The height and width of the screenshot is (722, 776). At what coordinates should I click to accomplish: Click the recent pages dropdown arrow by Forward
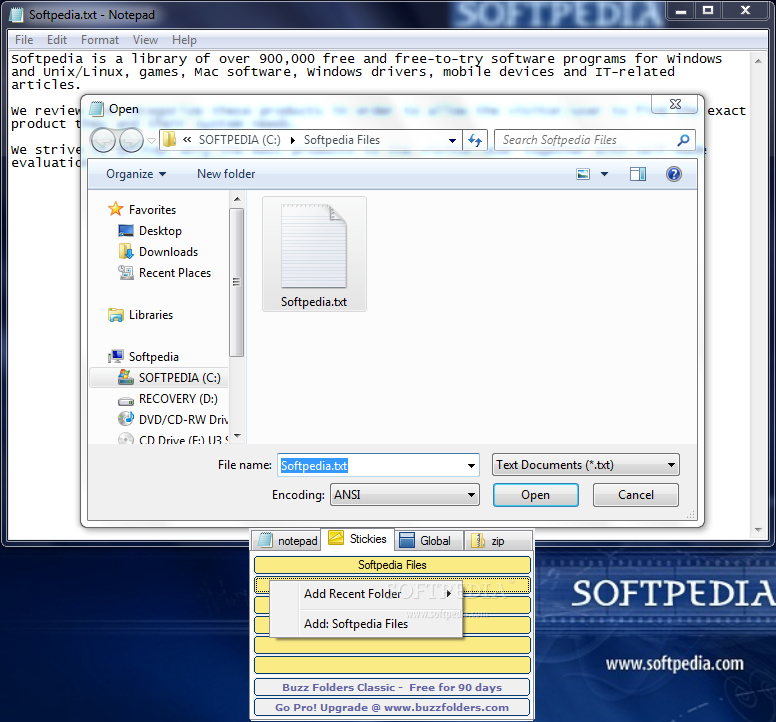151,141
